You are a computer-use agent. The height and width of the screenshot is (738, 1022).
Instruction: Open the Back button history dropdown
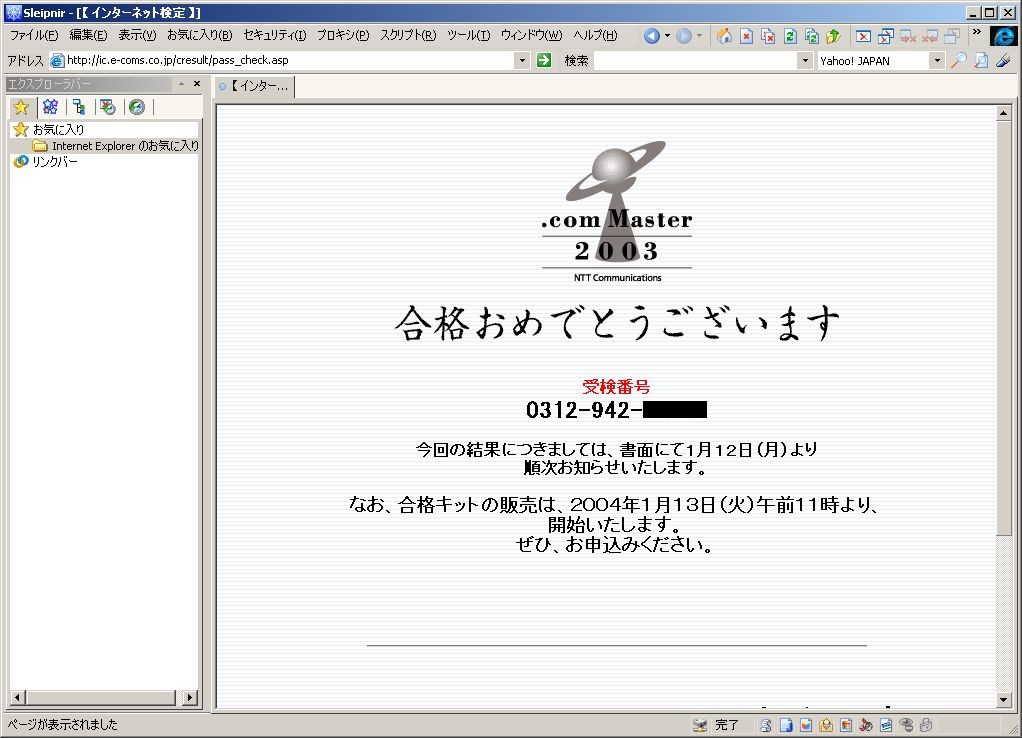667,36
